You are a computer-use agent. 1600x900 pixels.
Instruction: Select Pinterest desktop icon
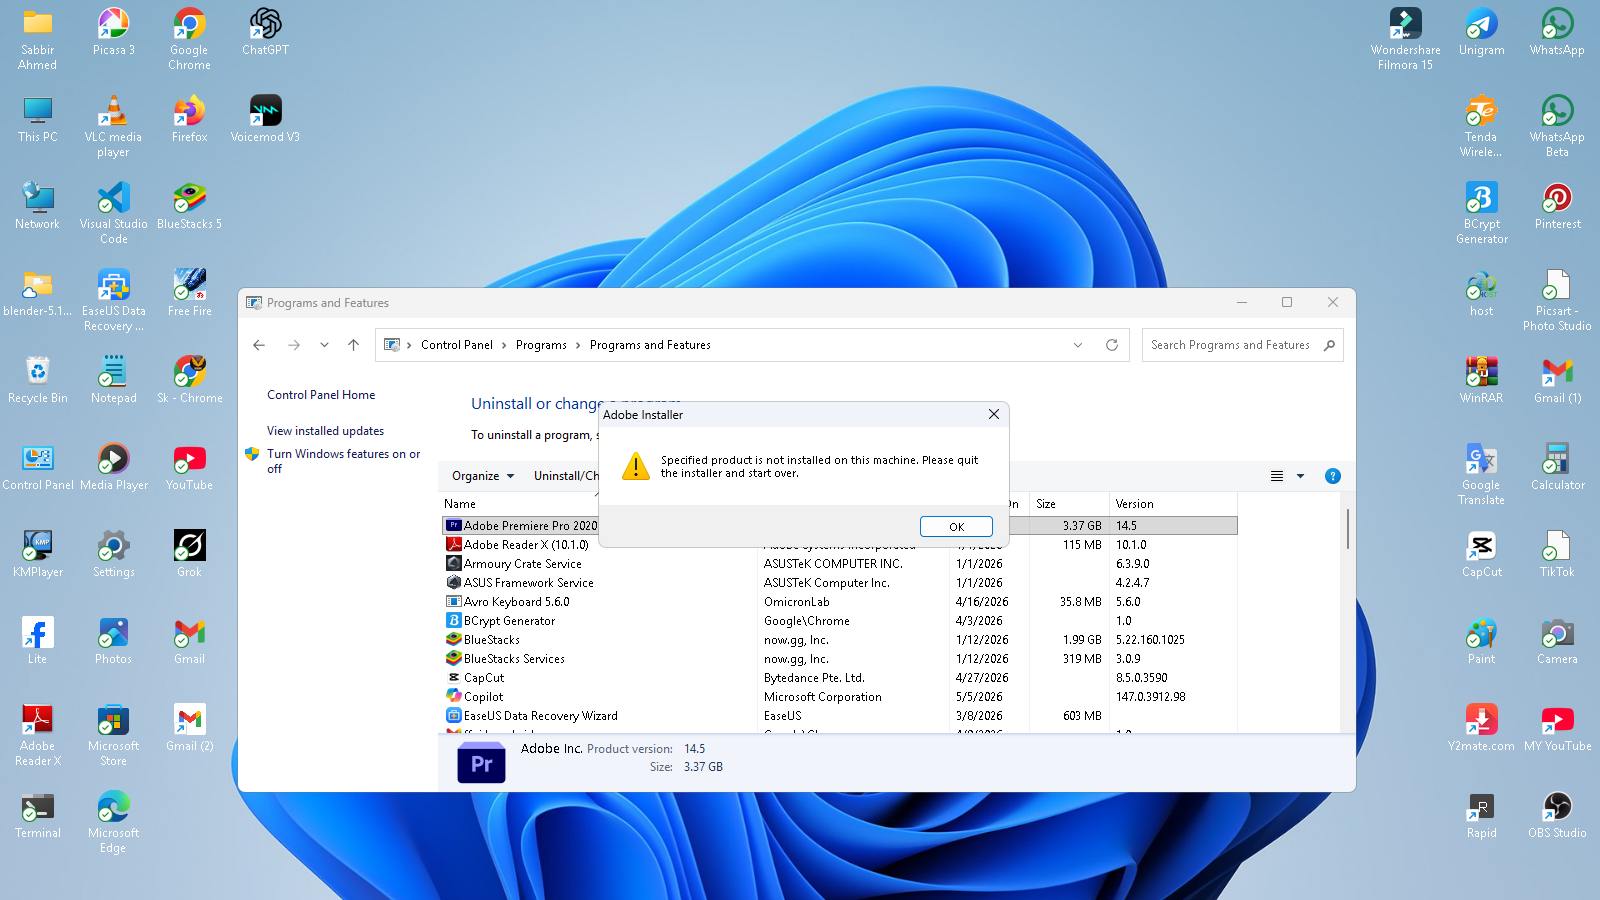tap(1557, 206)
